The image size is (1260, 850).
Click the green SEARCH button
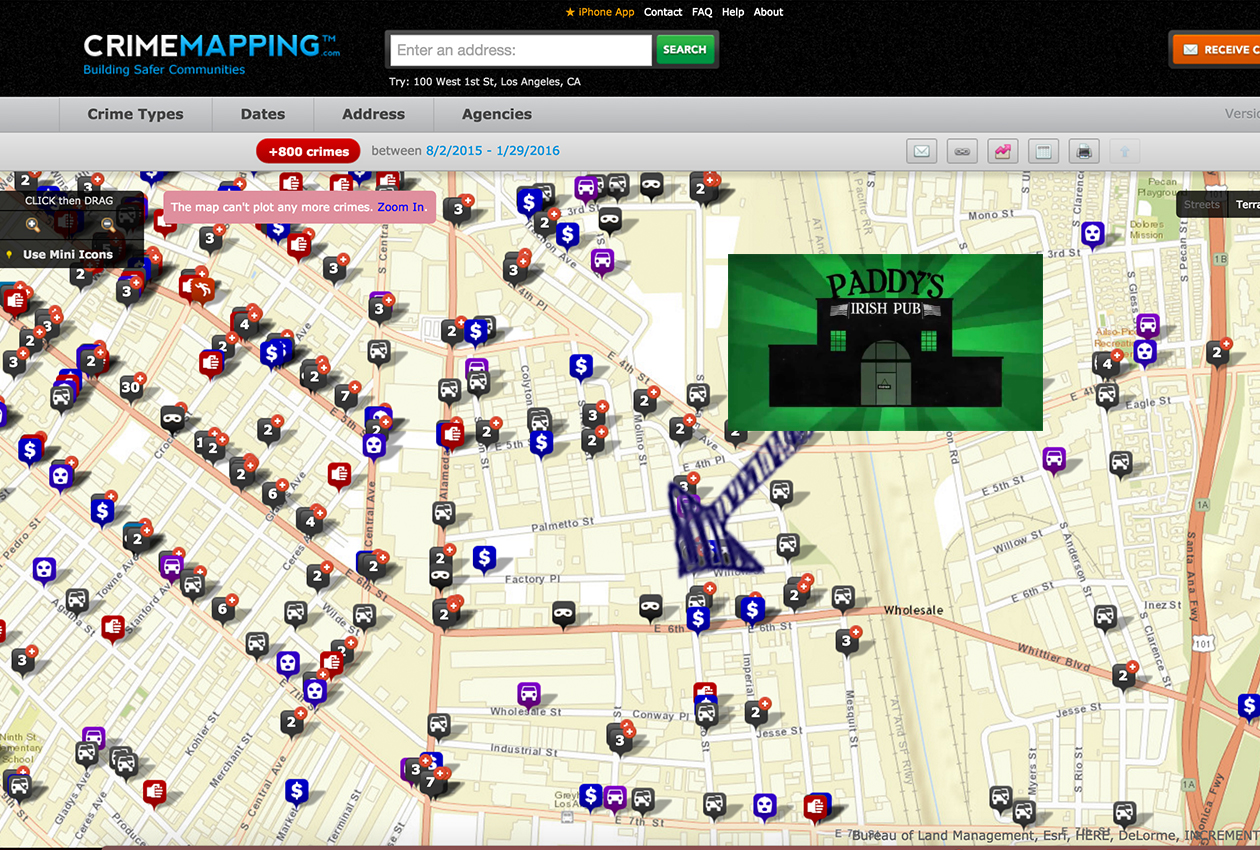point(685,49)
